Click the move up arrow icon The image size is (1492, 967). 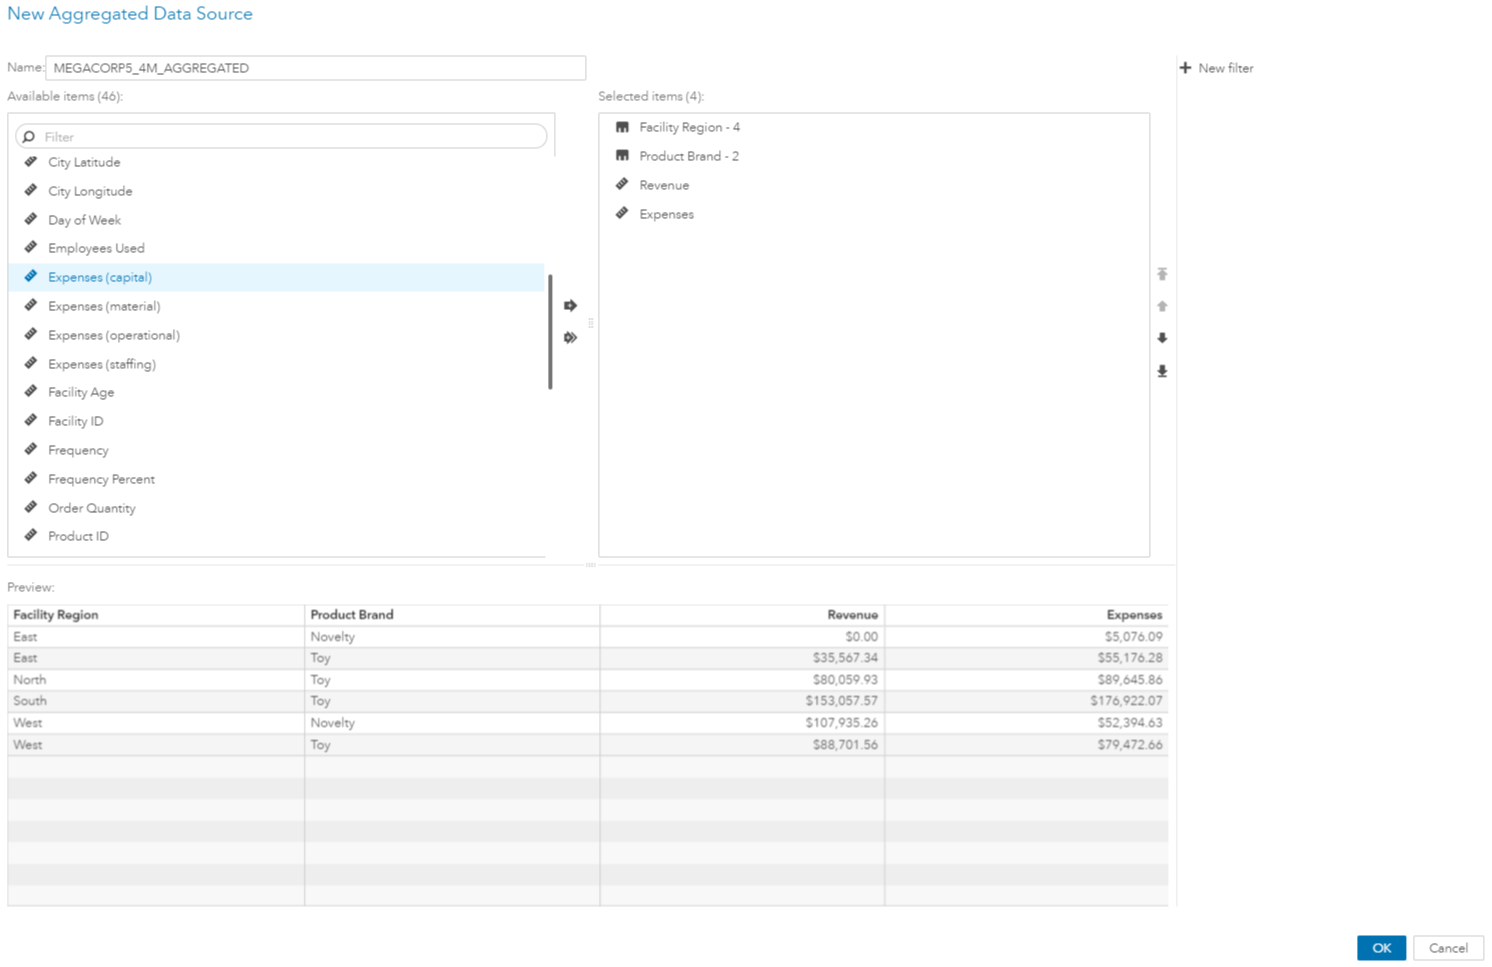1162,306
